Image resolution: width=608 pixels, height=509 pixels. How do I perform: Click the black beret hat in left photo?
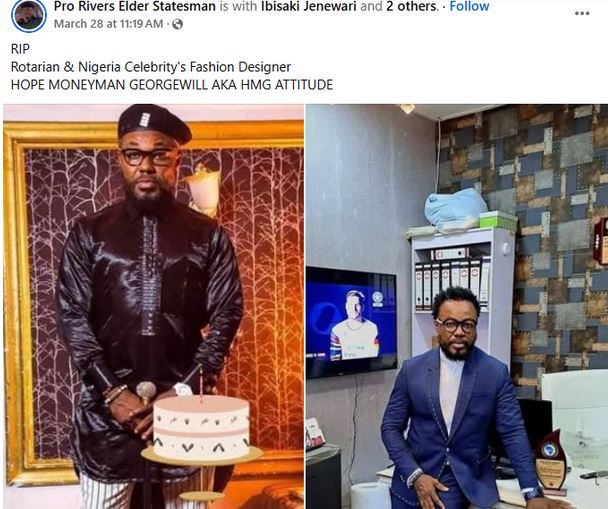tap(154, 123)
